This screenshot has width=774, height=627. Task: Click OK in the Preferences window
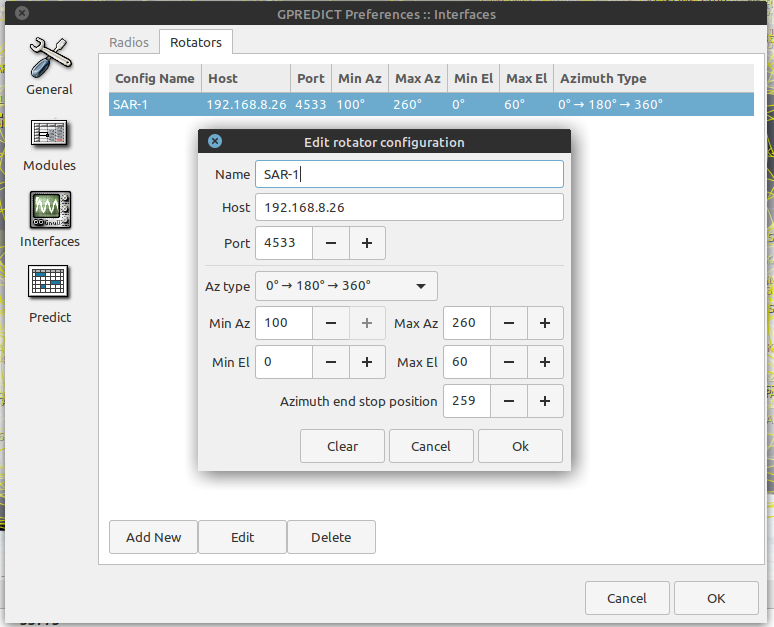(x=716, y=598)
